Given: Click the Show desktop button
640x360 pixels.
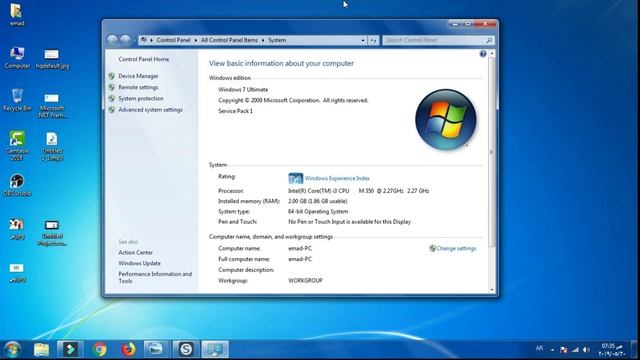Looking at the screenshot, I should 634,350.
